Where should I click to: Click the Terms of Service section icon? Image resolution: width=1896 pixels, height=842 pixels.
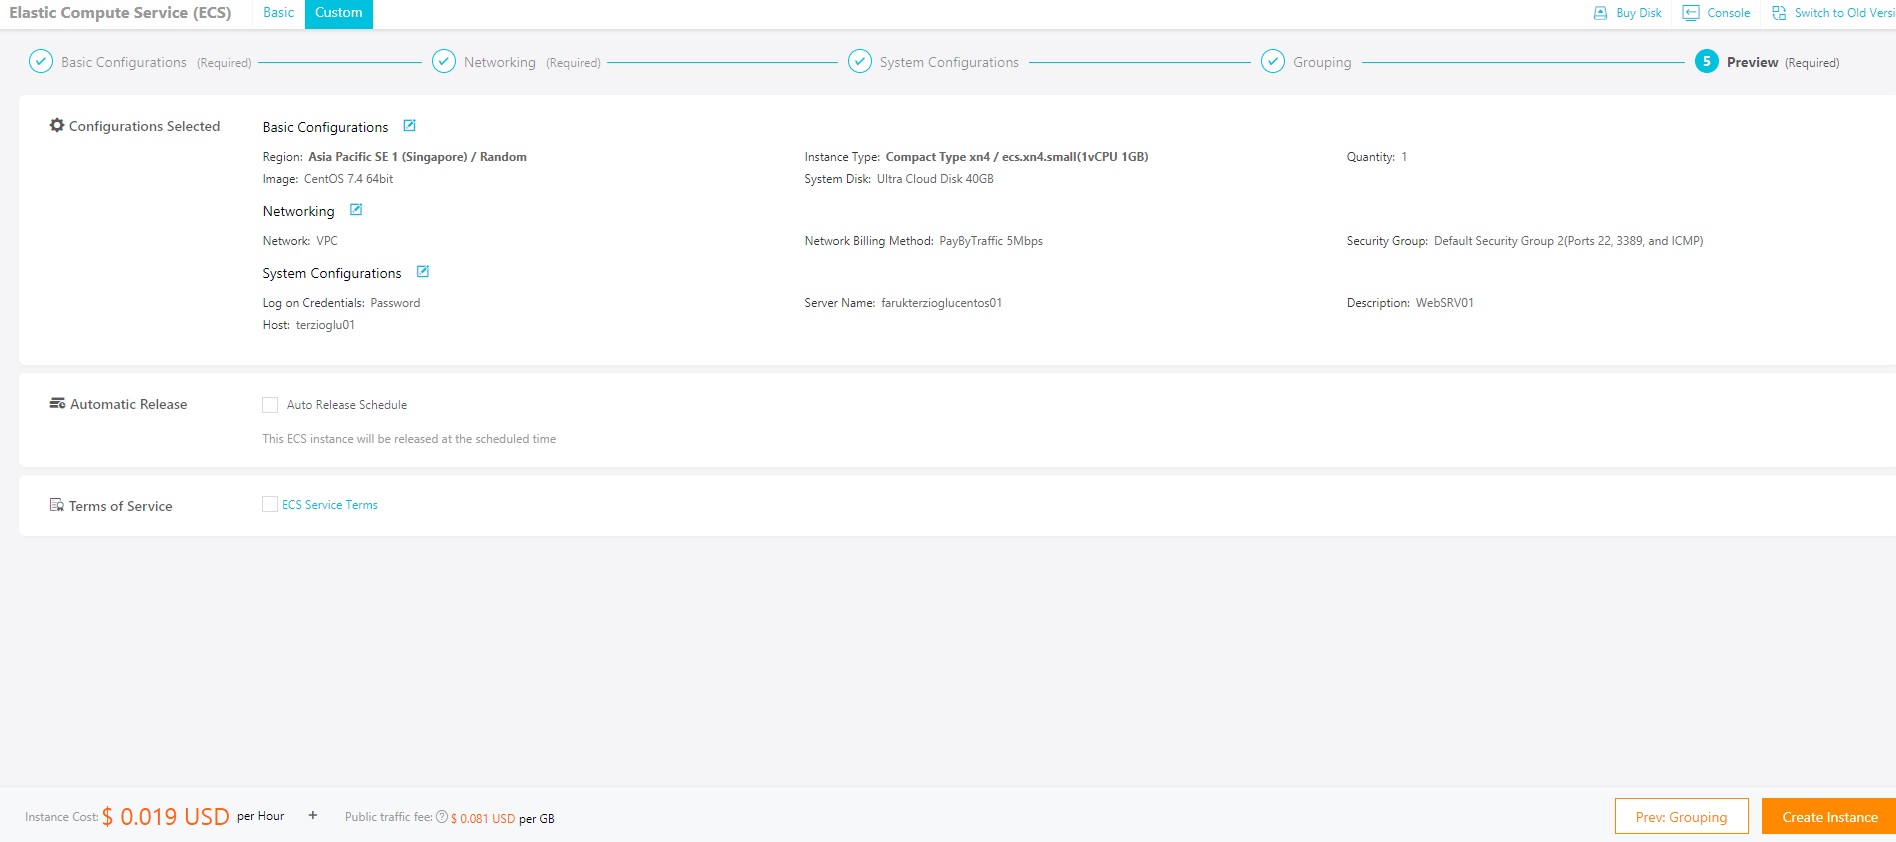coord(57,505)
